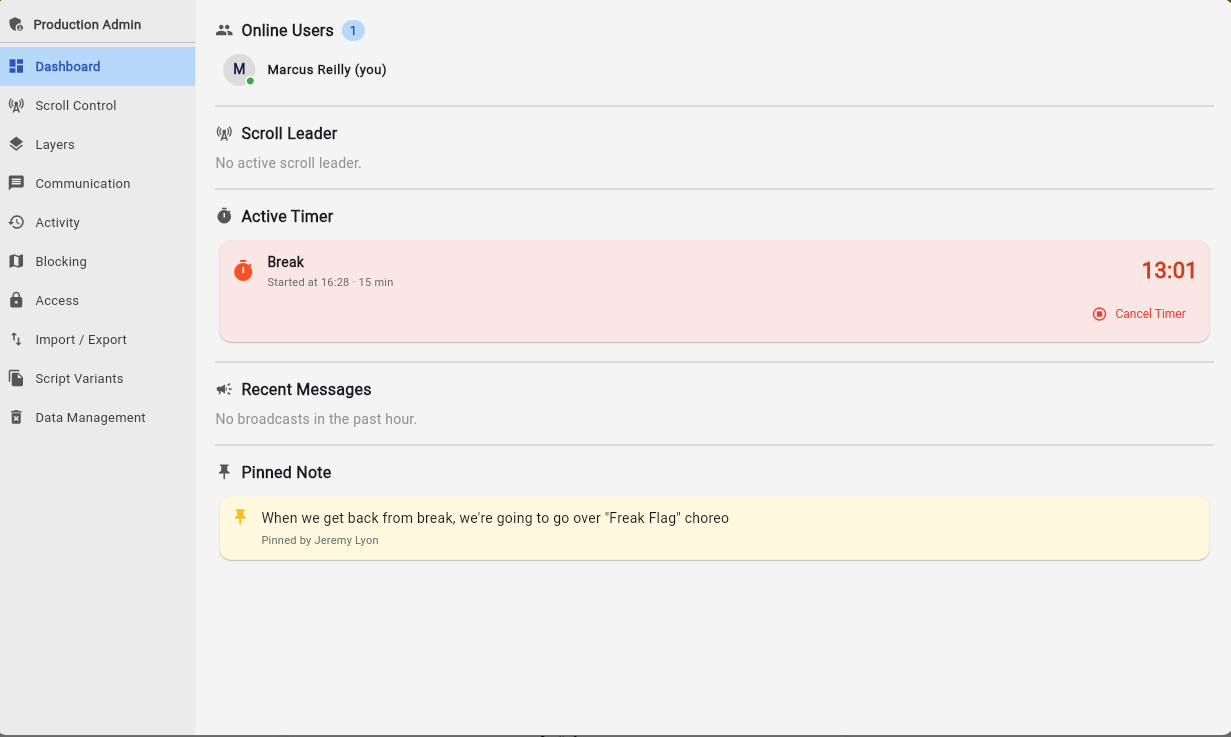Select the Blocking sidebar icon

[15, 261]
